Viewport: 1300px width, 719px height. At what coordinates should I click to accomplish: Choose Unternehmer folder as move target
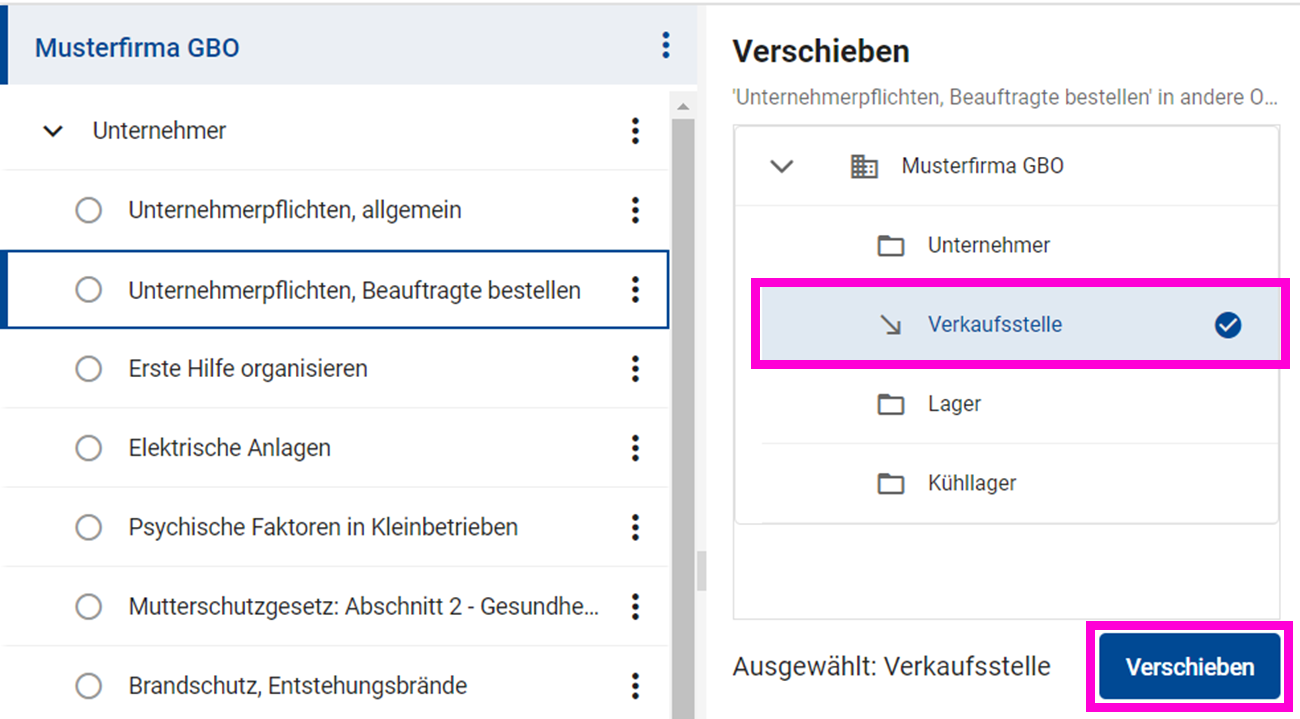coord(988,246)
